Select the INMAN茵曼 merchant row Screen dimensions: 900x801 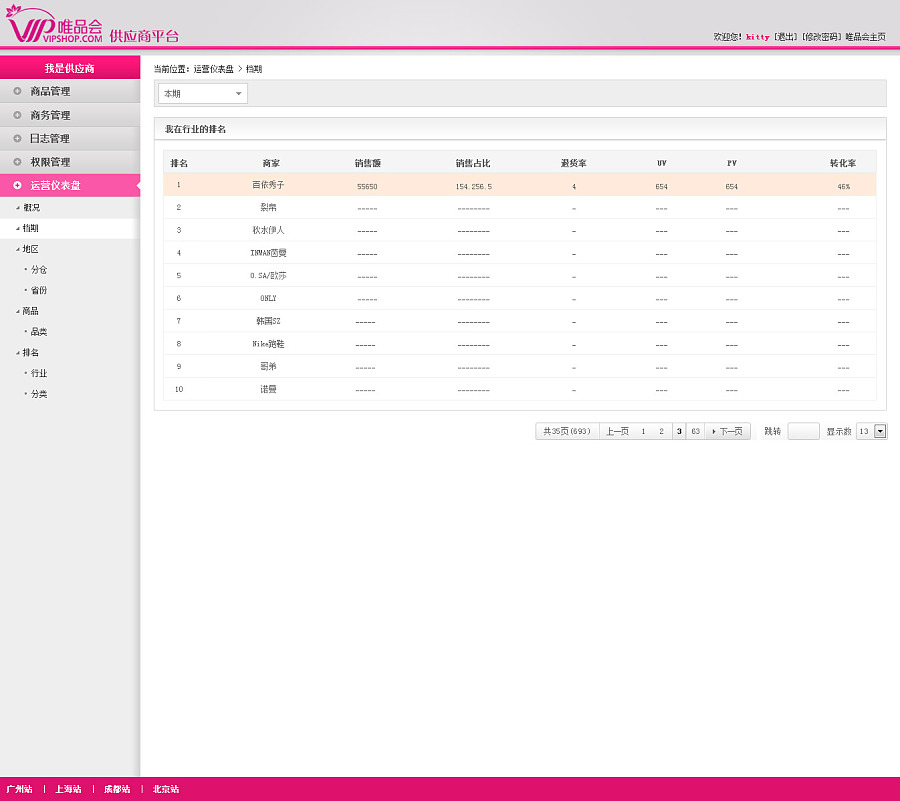519,252
